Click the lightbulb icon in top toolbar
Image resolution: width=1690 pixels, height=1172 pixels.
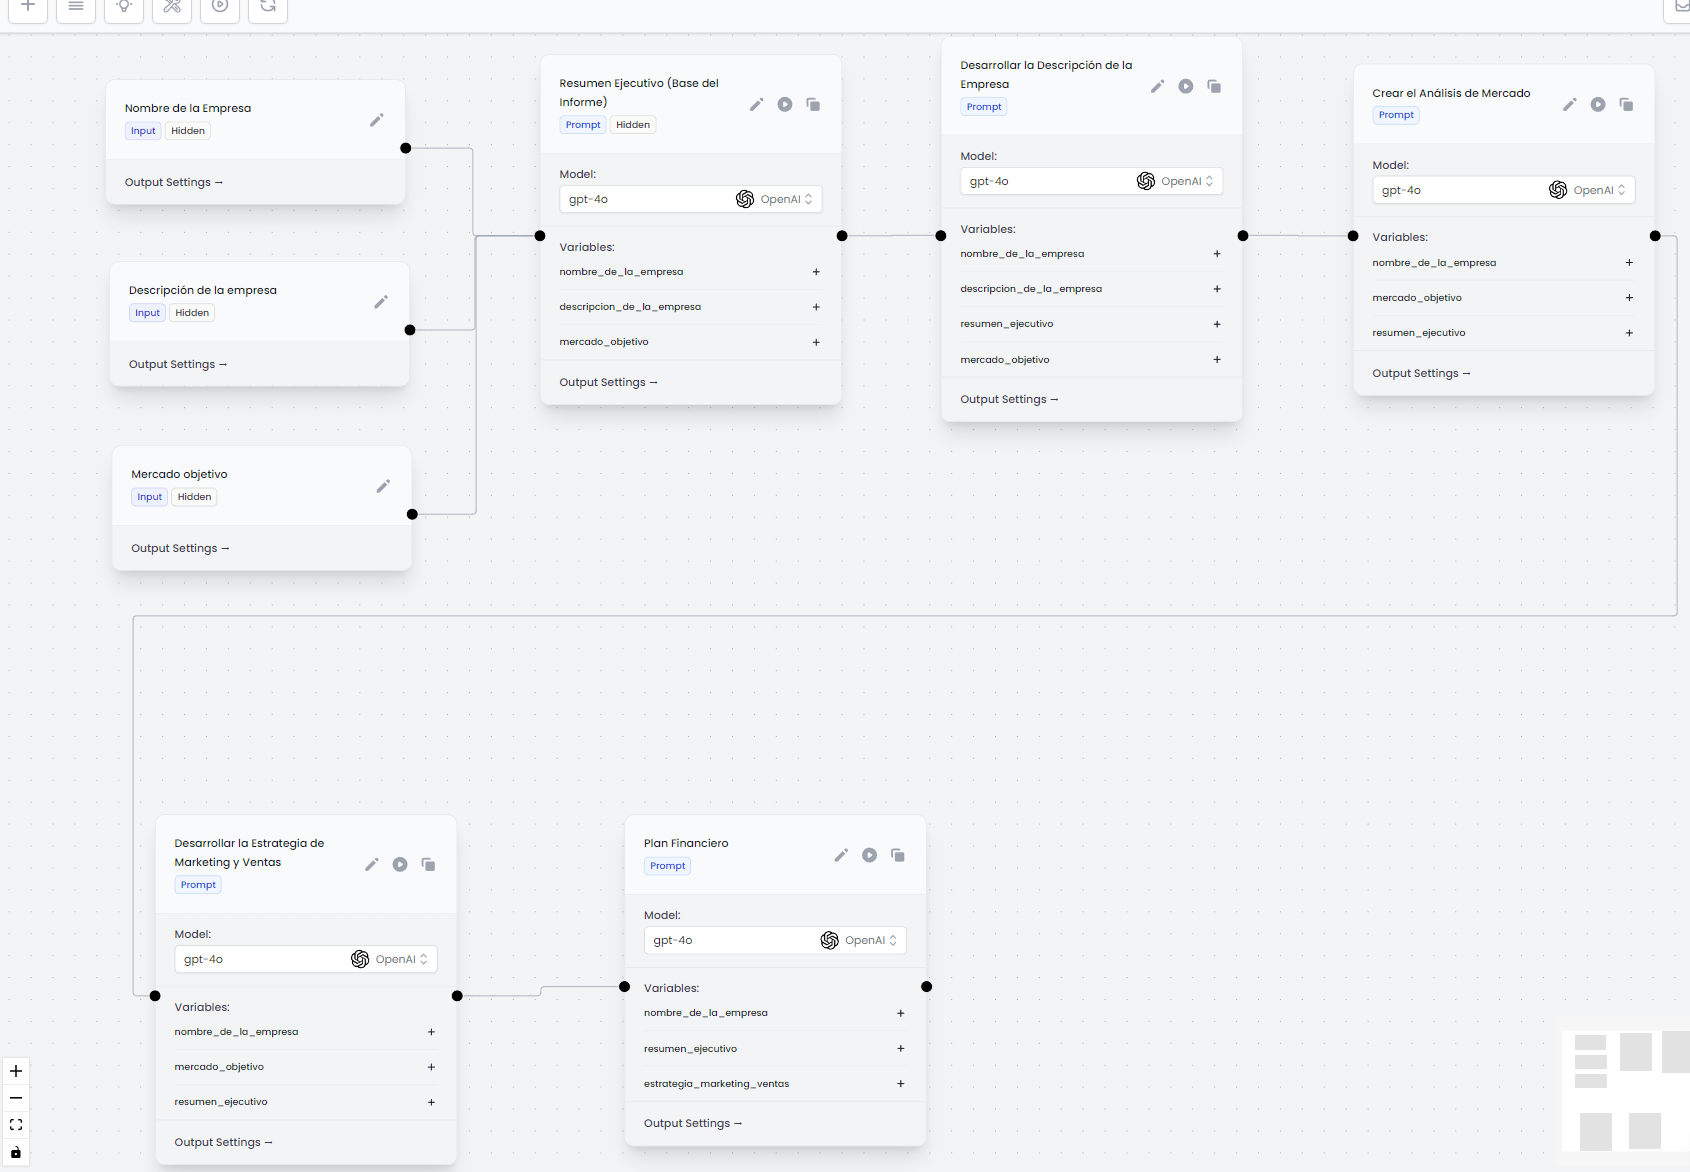click(124, 7)
